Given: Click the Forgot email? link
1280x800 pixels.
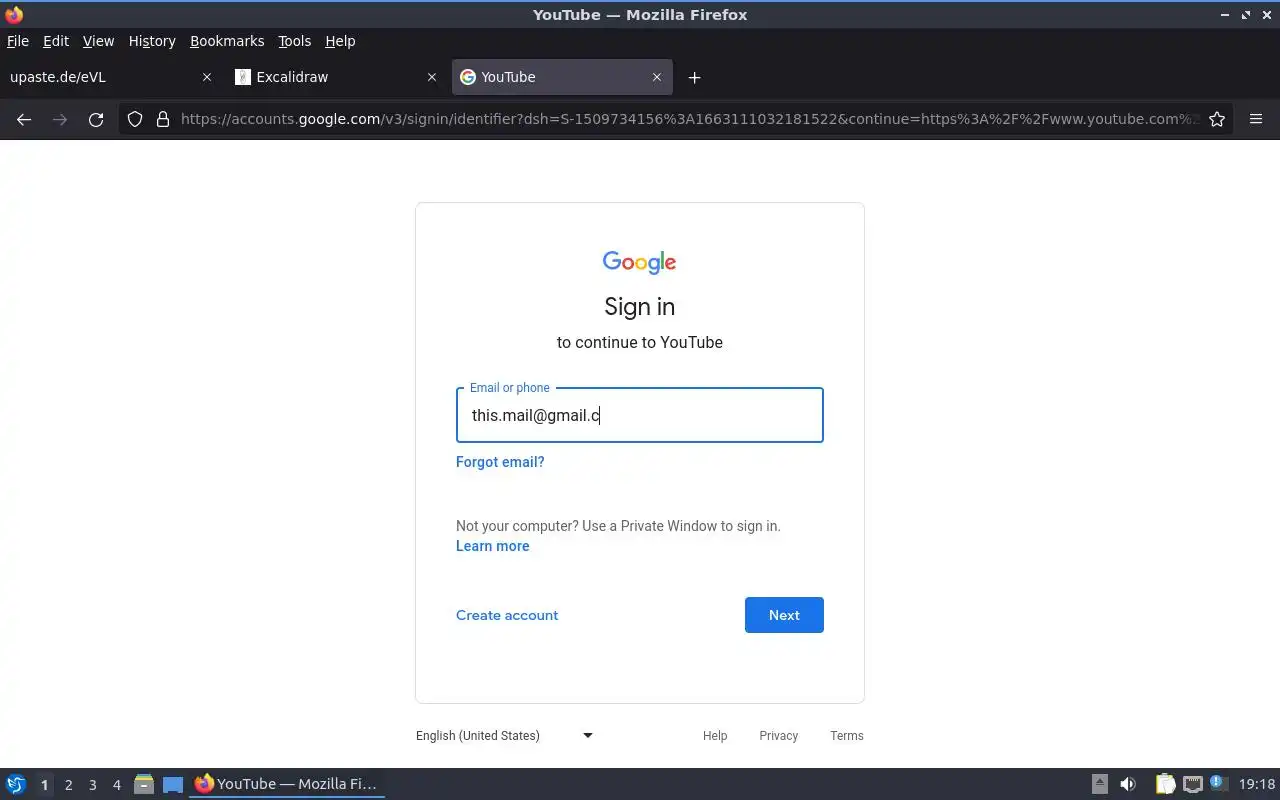Looking at the screenshot, I should tap(500, 462).
